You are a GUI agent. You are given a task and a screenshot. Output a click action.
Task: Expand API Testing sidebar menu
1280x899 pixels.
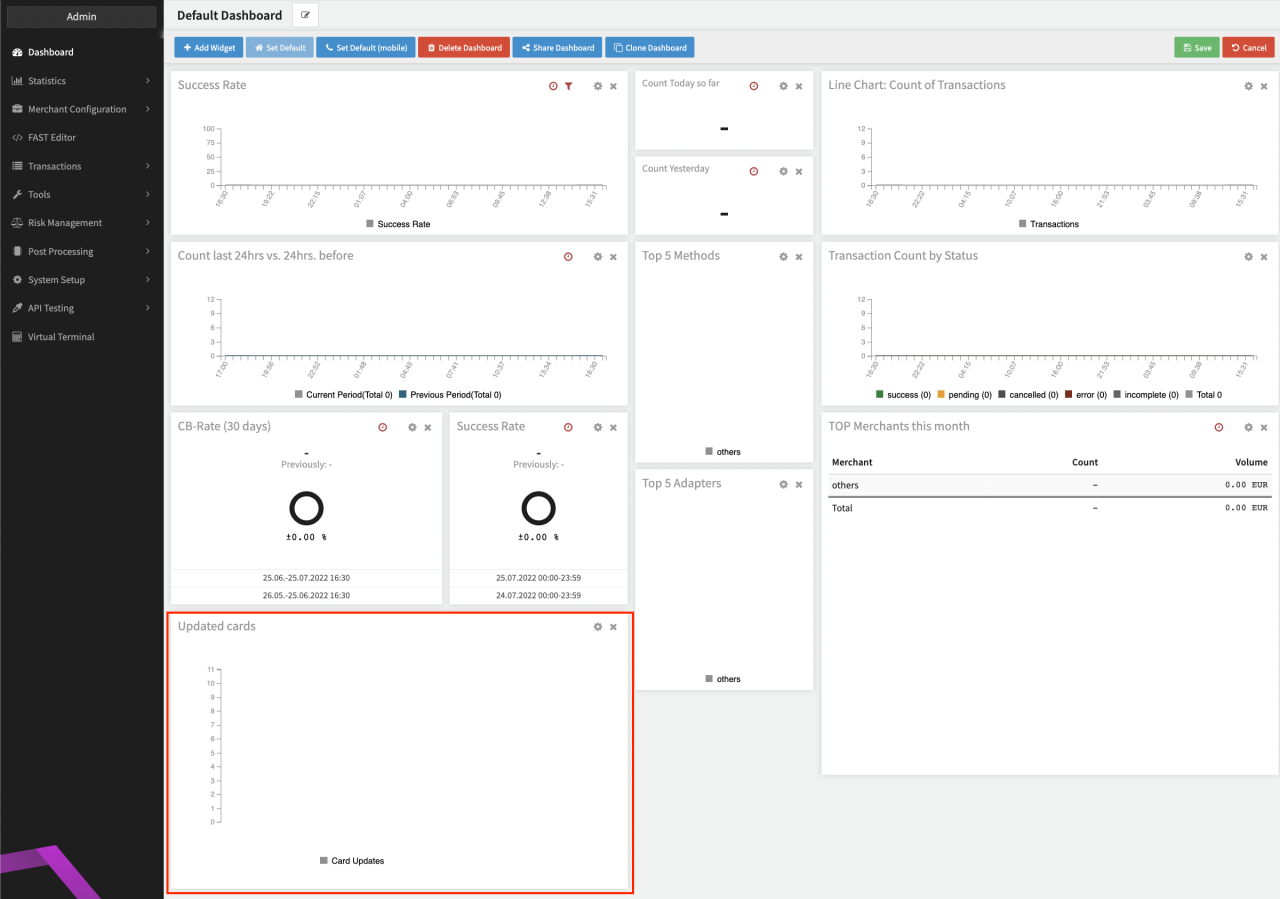(81, 308)
